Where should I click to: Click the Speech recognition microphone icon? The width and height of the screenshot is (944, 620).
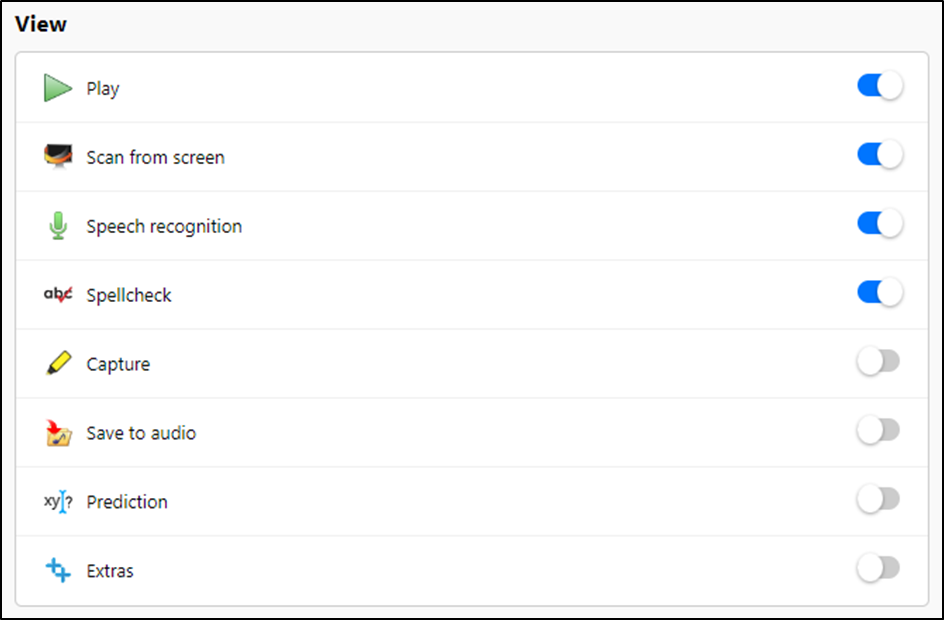pos(58,226)
